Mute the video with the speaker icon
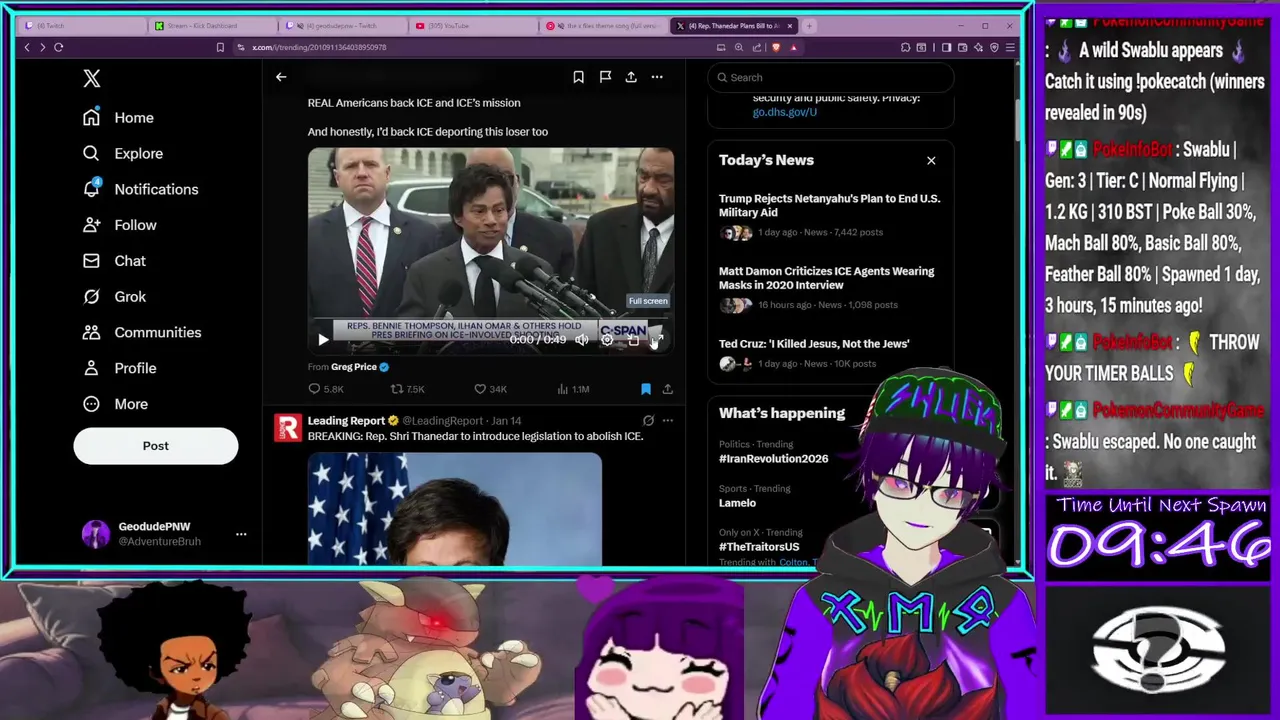The width and height of the screenshot is (1280, 720). [581, 340]
